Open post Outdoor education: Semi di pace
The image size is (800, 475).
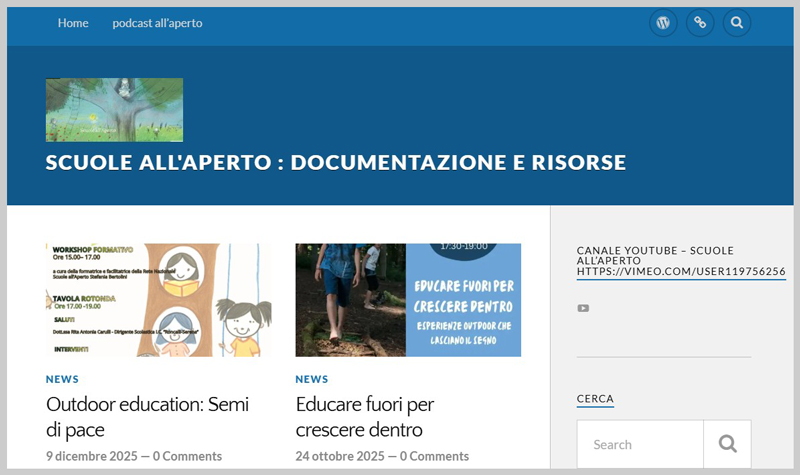[147, 417]
